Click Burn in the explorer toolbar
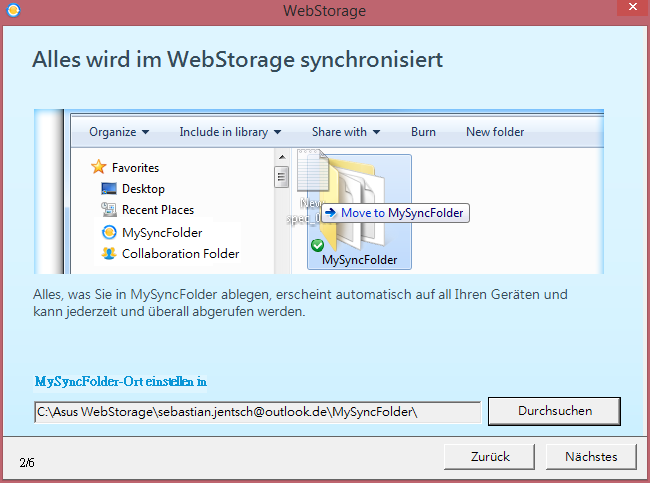Viewport: 650px width, 483px height. 423,132
